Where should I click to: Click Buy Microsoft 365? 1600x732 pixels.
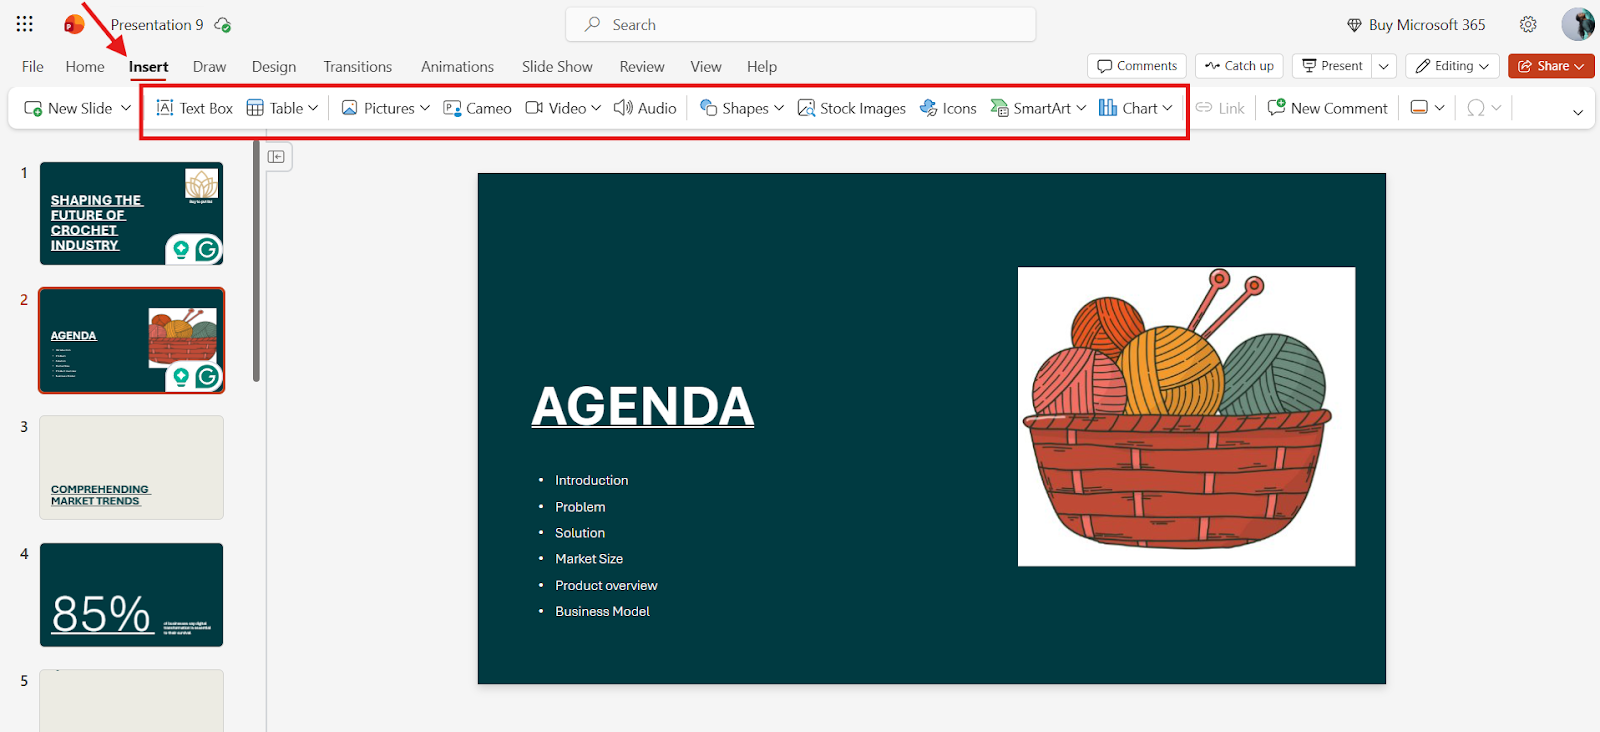(x=1416, y=25)
